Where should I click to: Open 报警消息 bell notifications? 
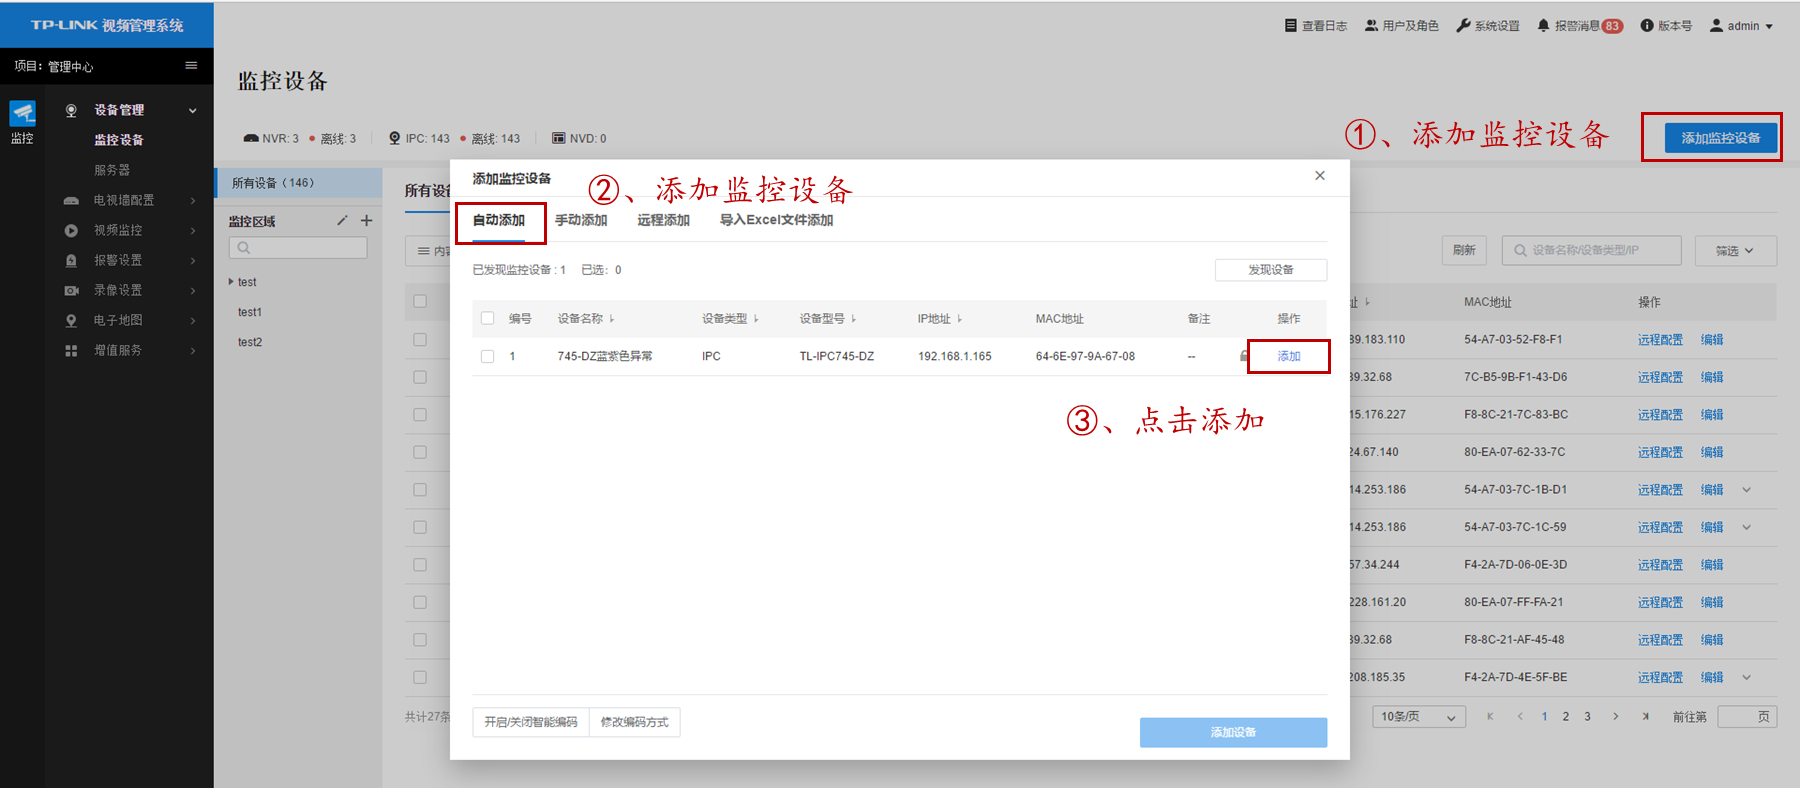click(x=1543, y=26)
